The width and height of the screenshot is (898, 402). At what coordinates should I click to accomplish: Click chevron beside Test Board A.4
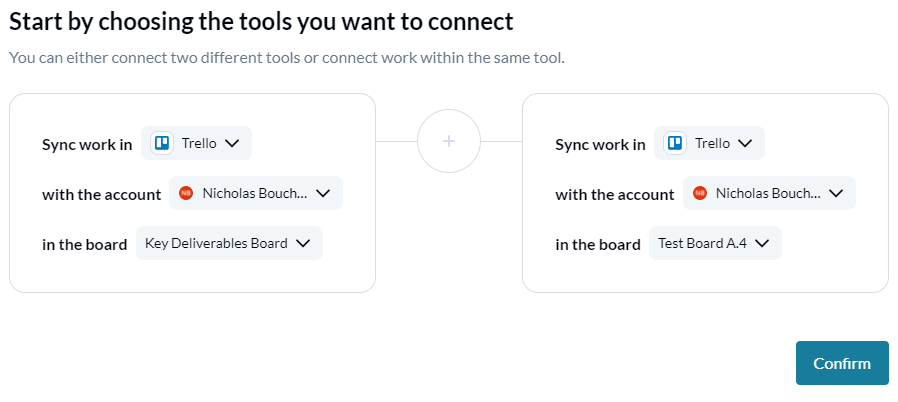tap(762, 243)
